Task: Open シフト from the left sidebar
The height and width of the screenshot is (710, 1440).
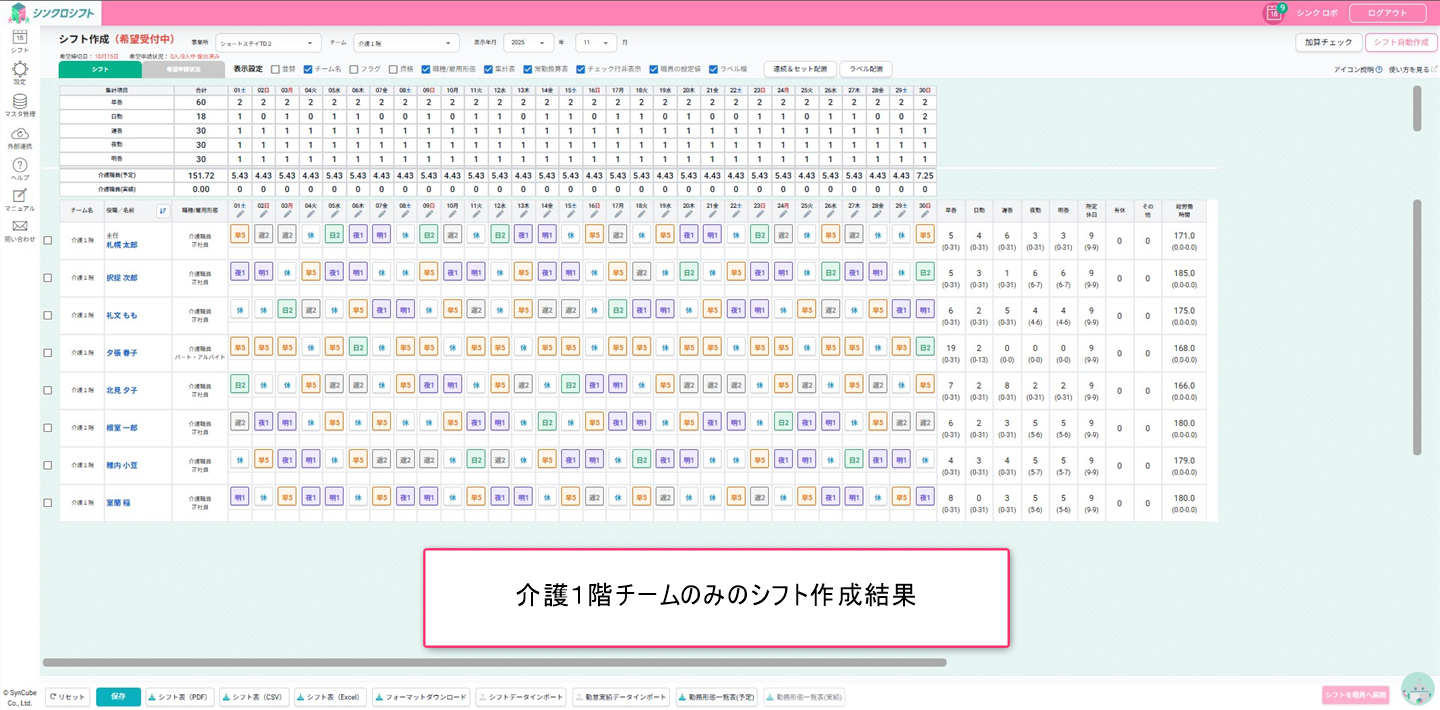Action: [19, 40]
